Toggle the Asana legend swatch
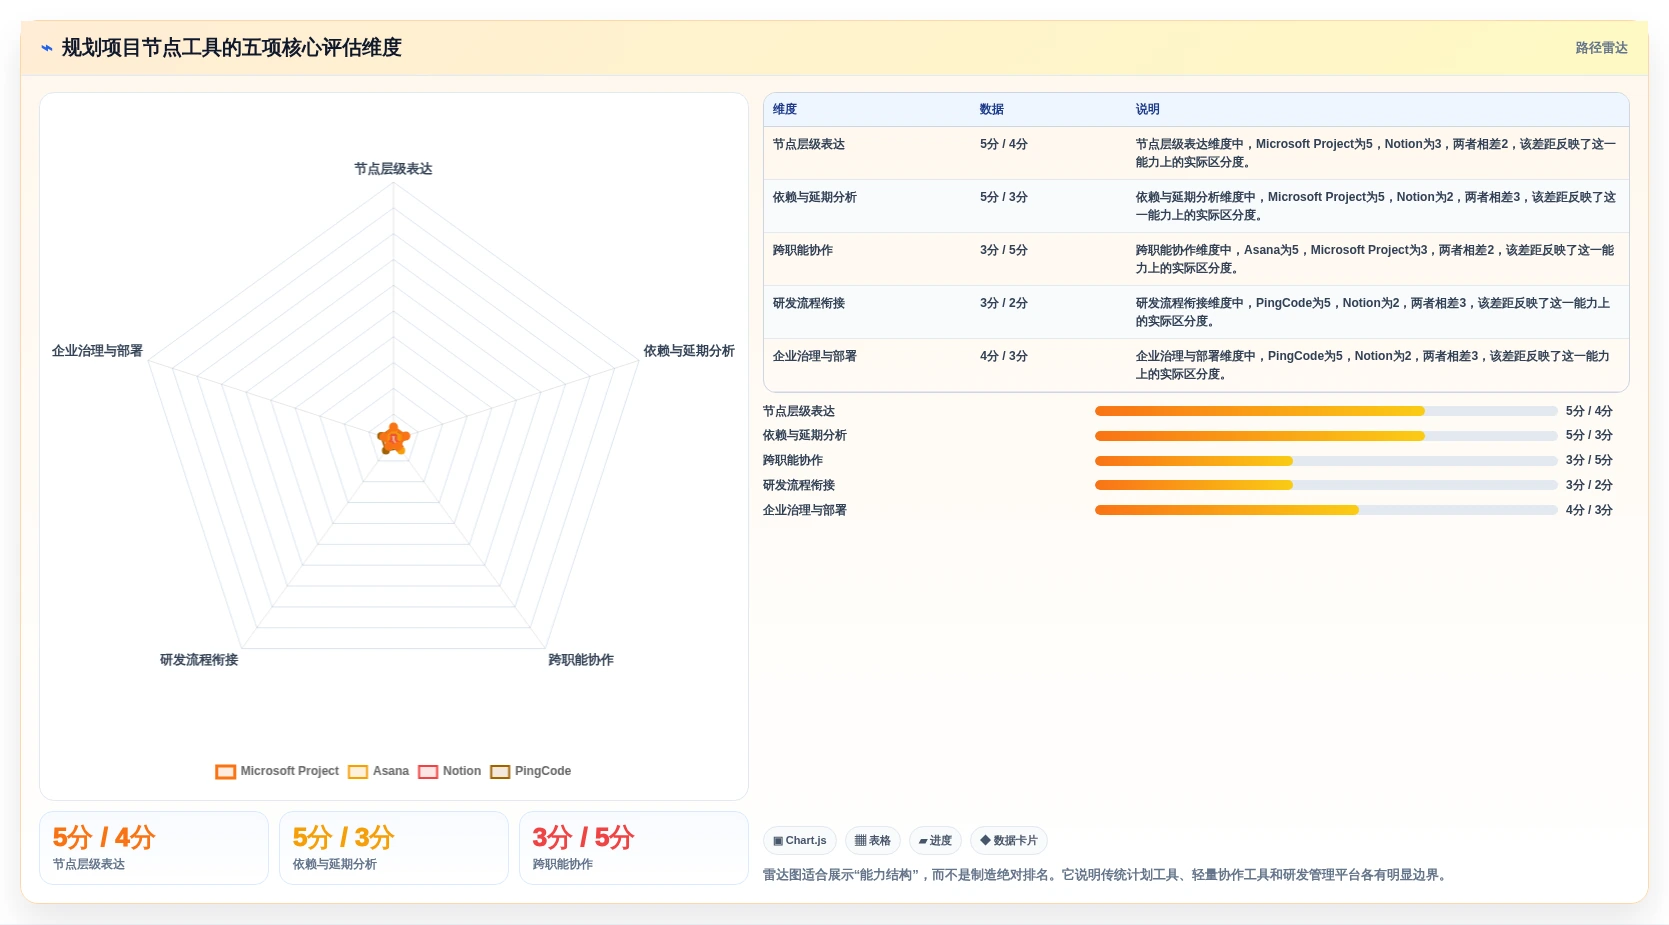This screenshot has height=925, width=1669. [x=358, y=771]
